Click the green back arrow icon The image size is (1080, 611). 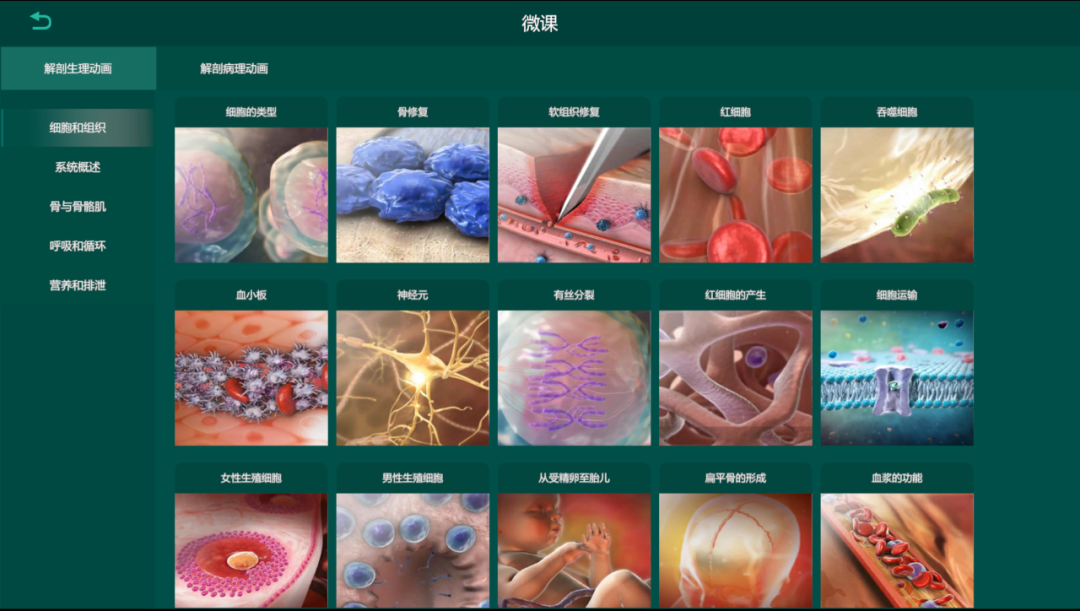click(x=41, y=21)
